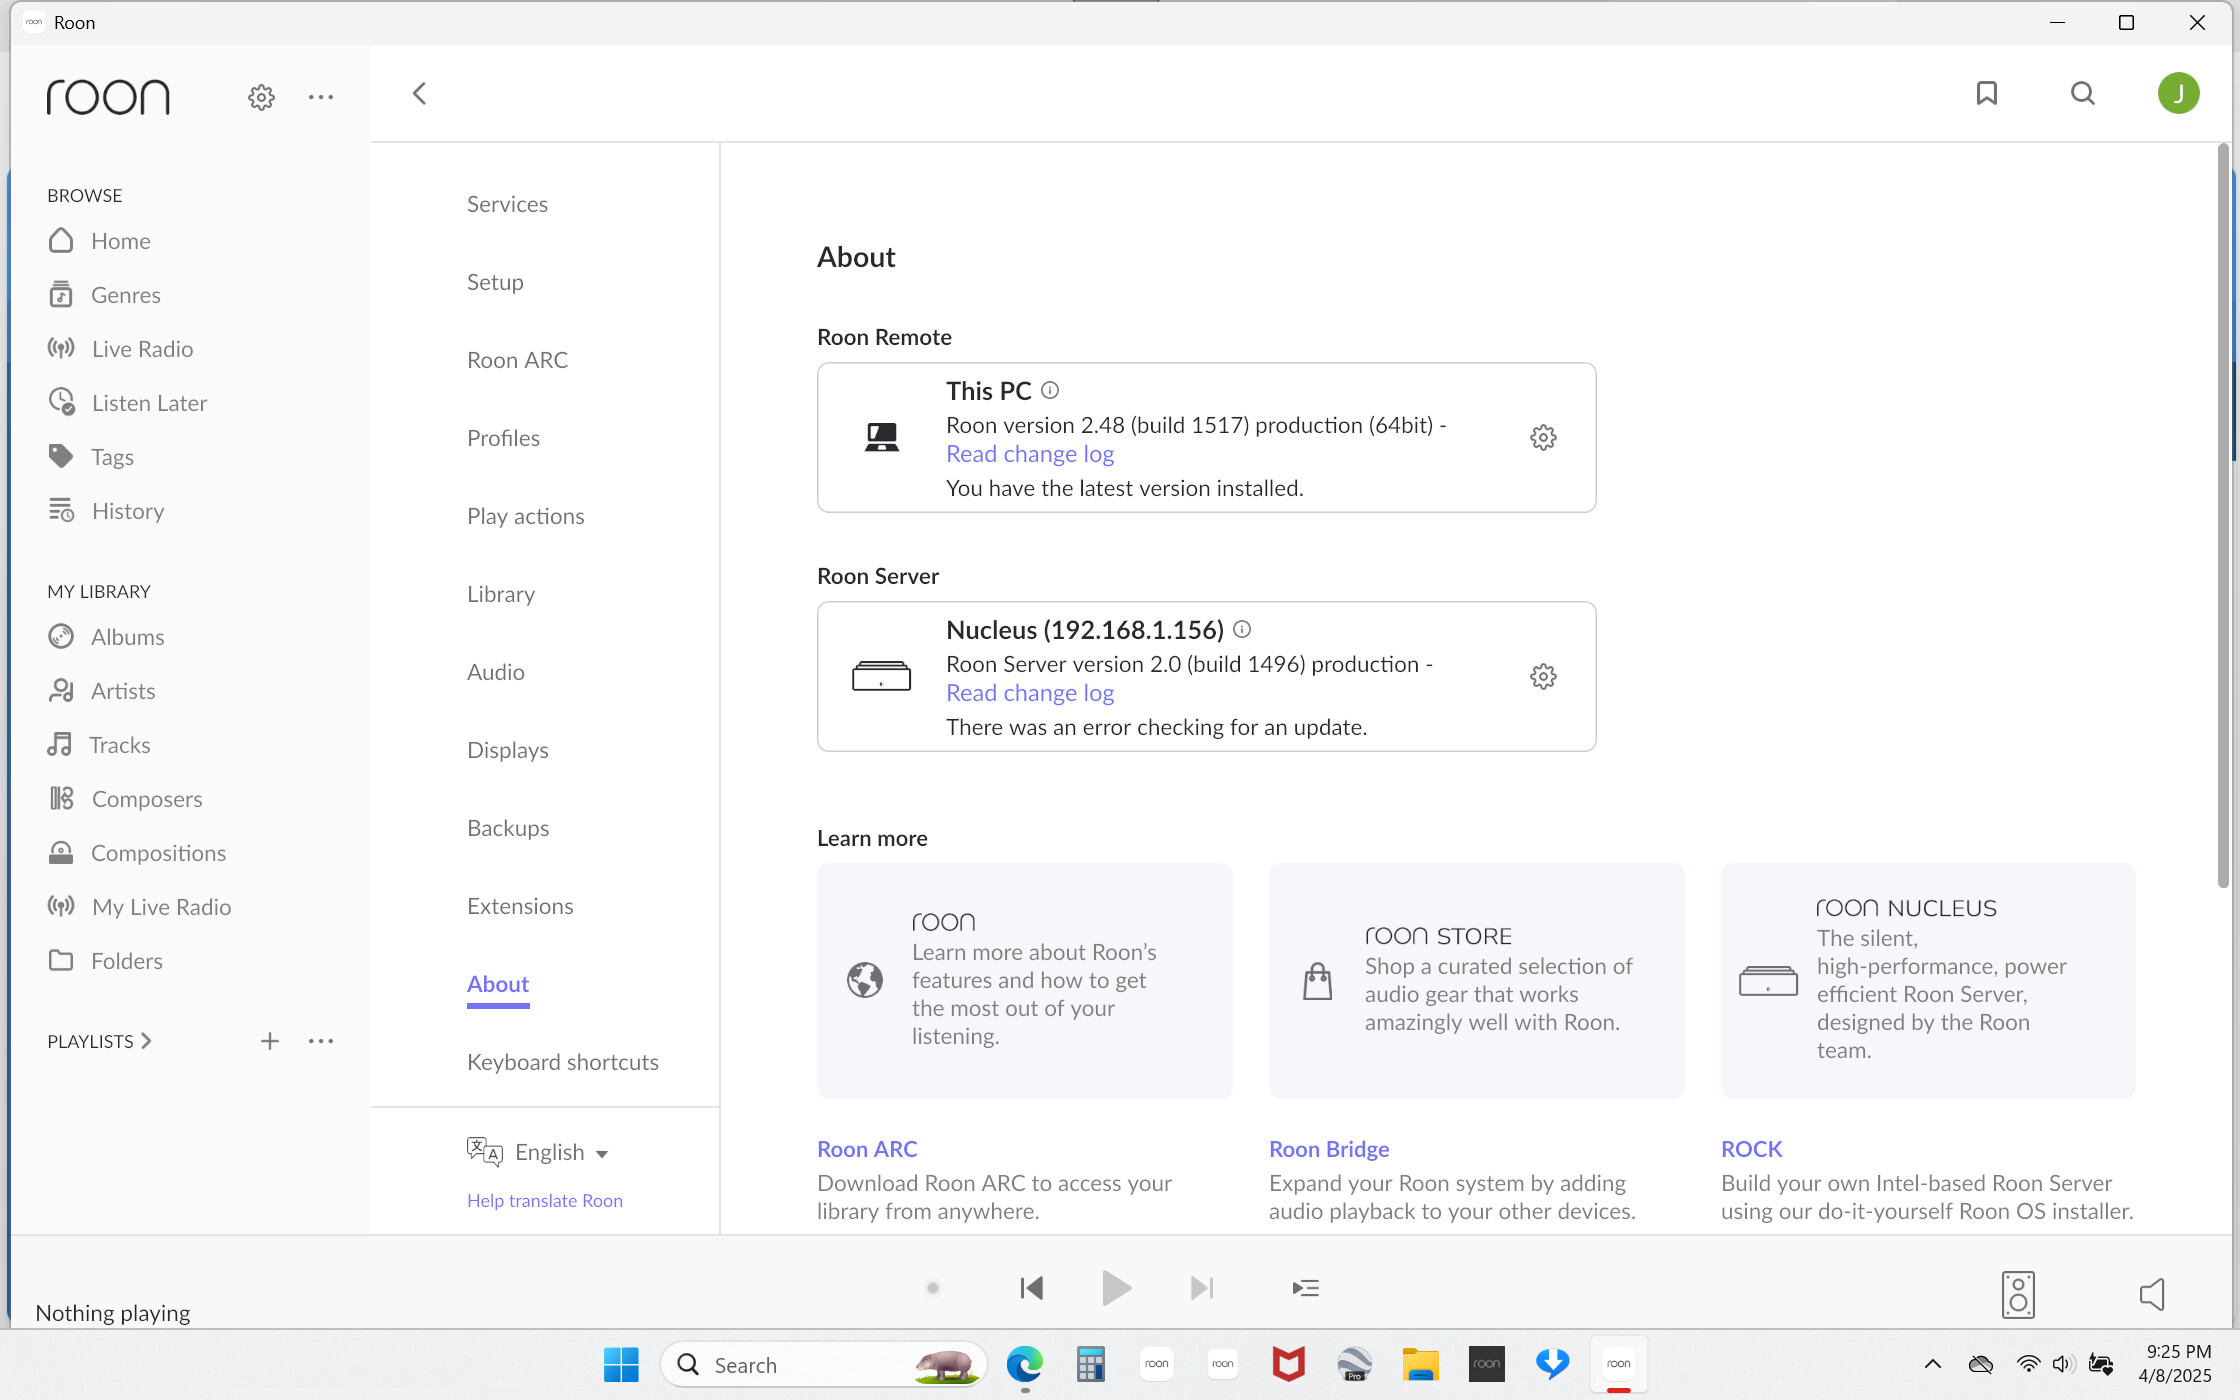Screen dimensions: 2240x1400
Task: Open bookmarks icon in top bar
Action: (x=1987, y=93)
